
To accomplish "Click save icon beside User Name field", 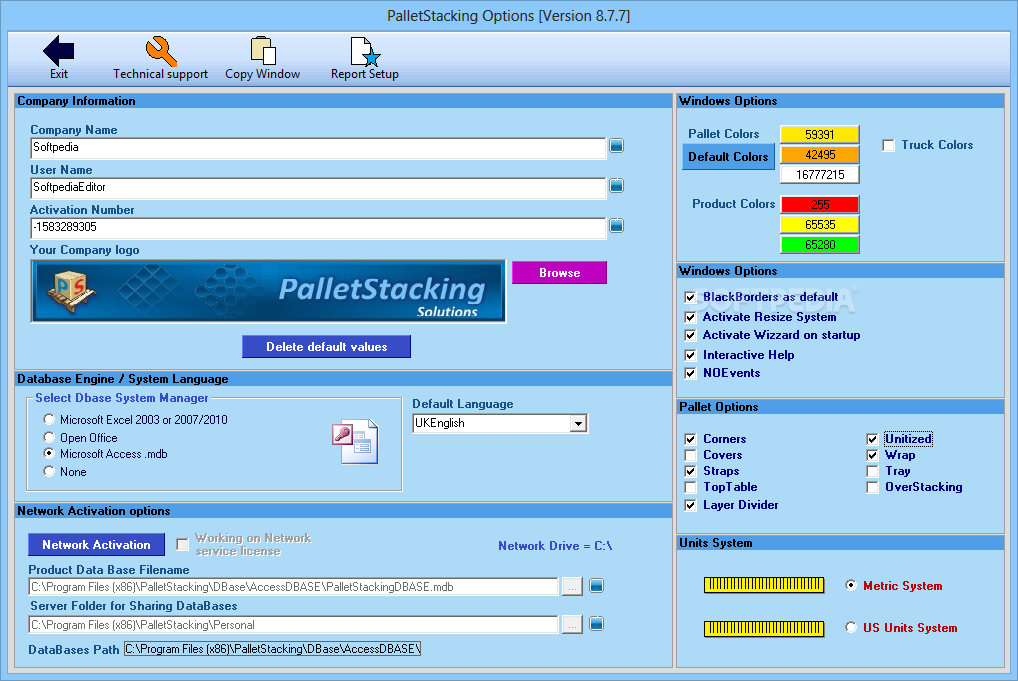I will pos(617,186).
